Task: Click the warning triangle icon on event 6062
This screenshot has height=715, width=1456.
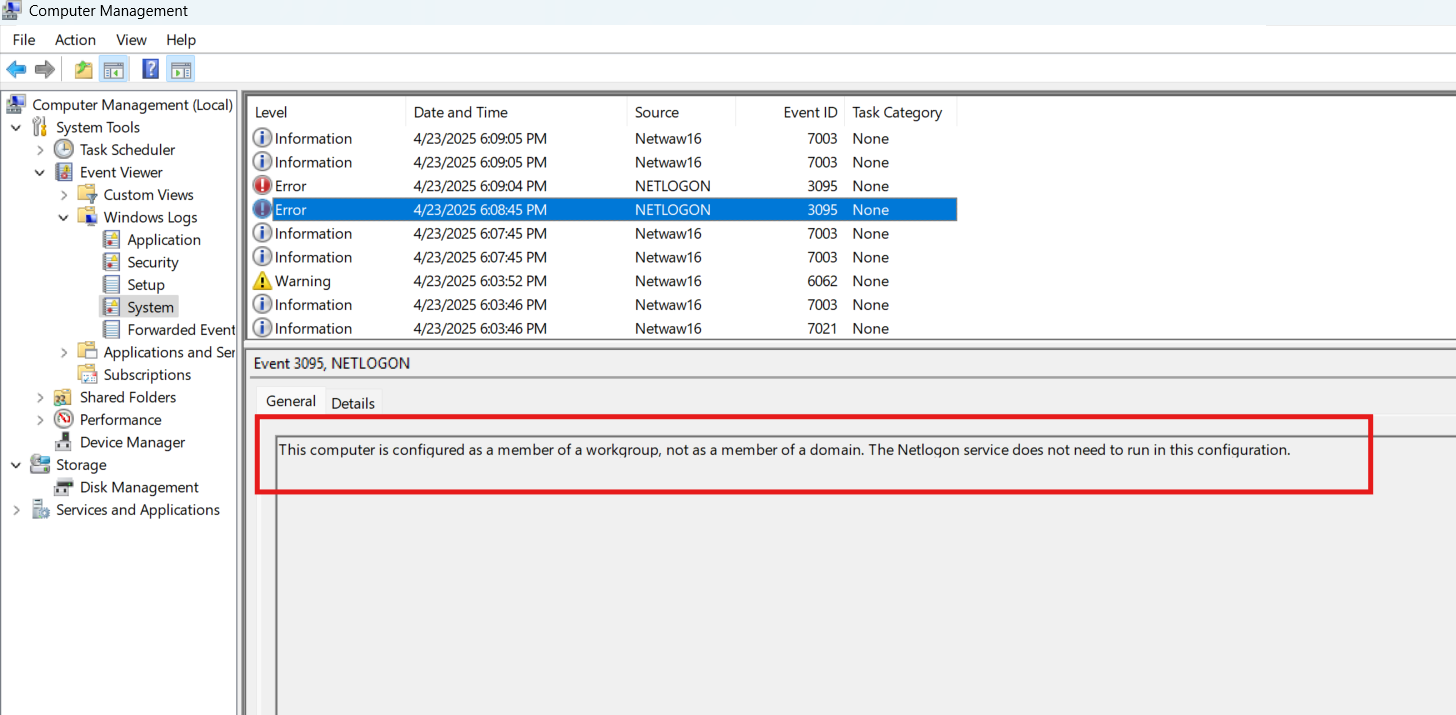Action: click(x=262, y=281)
